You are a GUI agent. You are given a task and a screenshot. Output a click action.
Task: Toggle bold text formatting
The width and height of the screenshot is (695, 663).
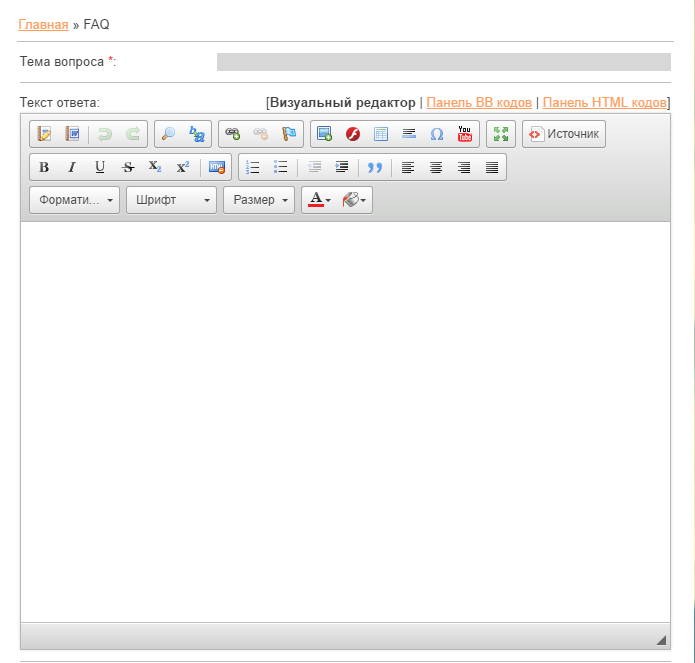(x=44, y=167)
